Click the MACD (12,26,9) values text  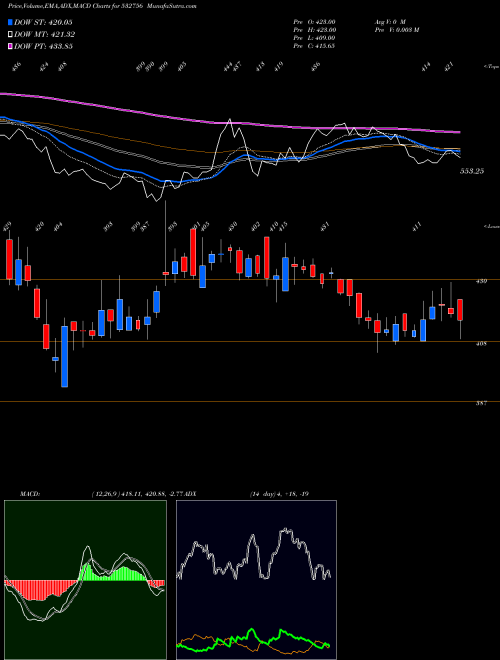click(x=138, y=494)
